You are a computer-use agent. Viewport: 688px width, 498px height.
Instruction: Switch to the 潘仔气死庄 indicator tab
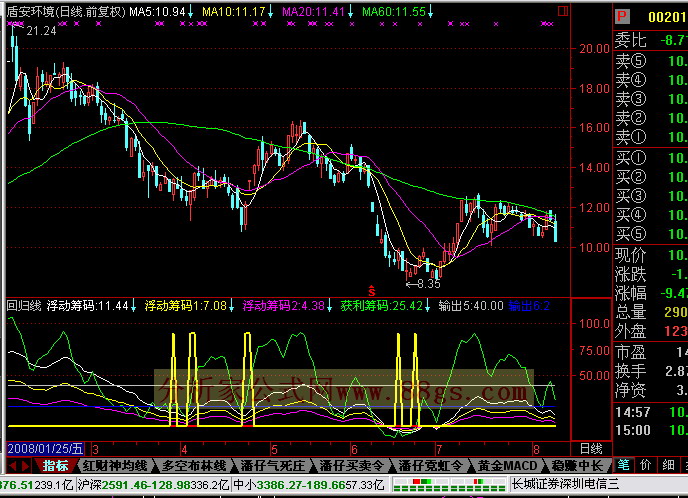pyautogui.click(x=272, y=466)
